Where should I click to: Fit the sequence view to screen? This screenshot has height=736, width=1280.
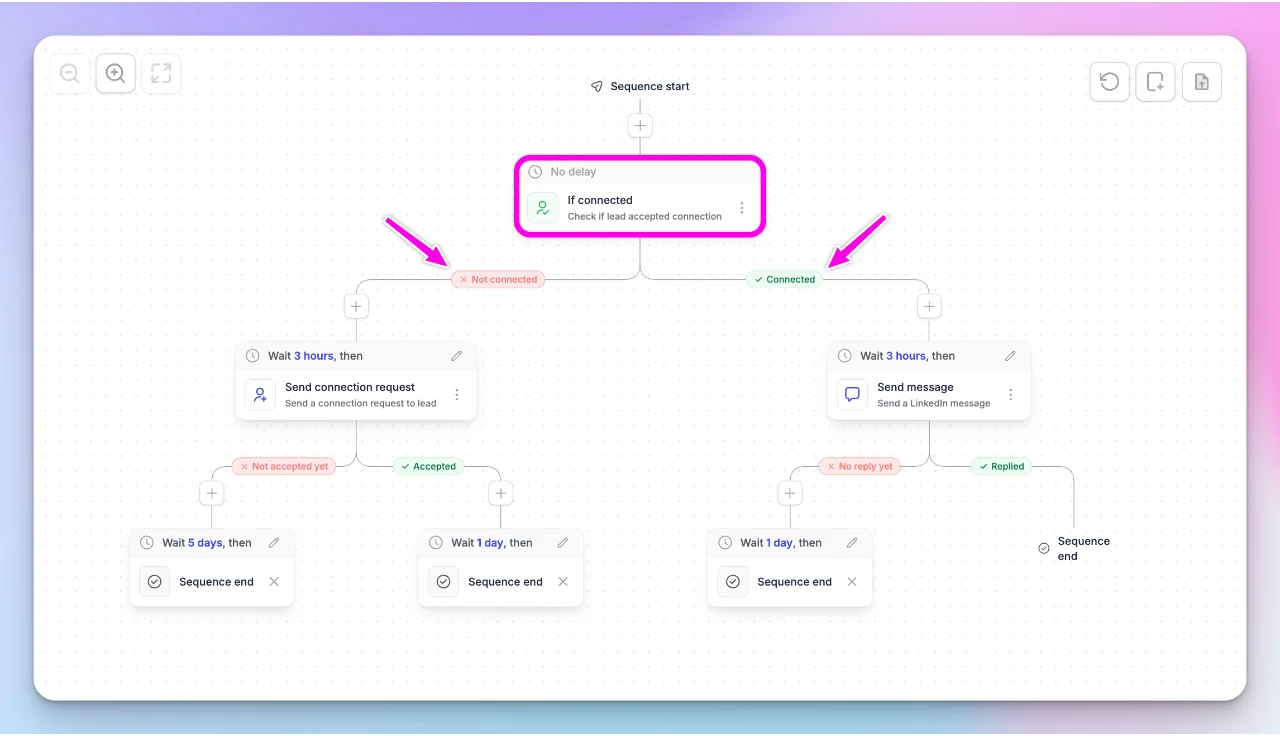[161, 73]
